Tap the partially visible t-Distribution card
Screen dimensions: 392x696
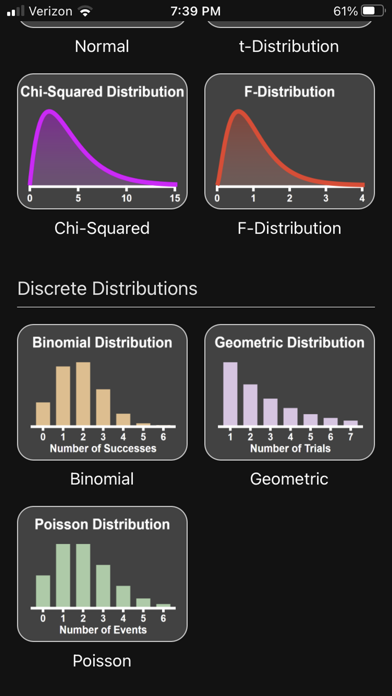tap(289, 23)
